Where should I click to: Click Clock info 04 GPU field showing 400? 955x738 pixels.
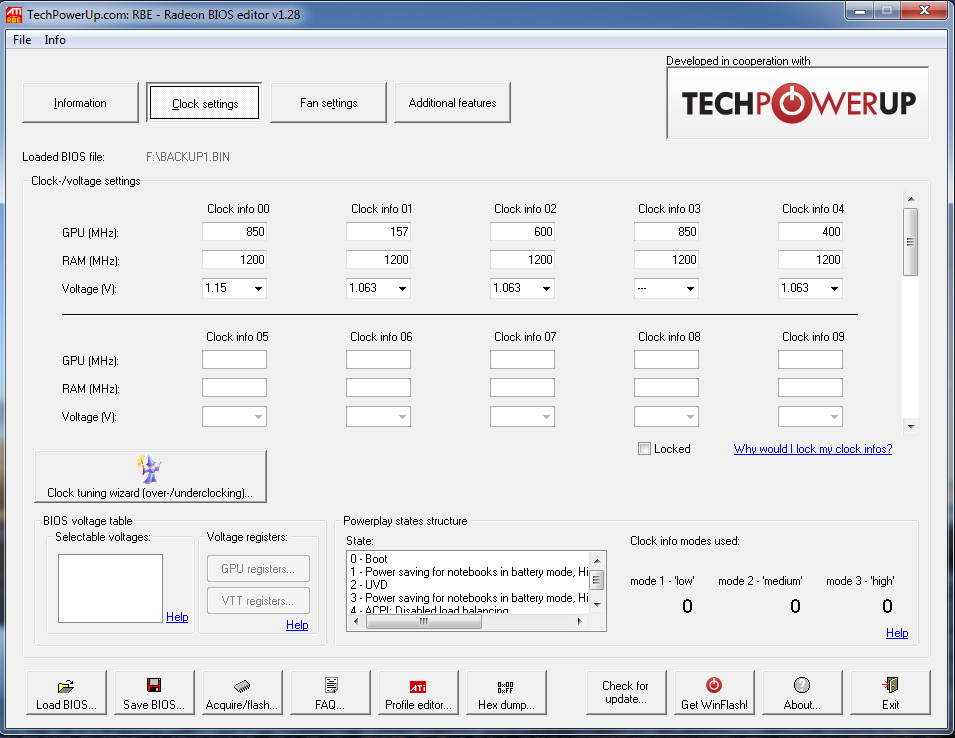click(x=810, y=231)
